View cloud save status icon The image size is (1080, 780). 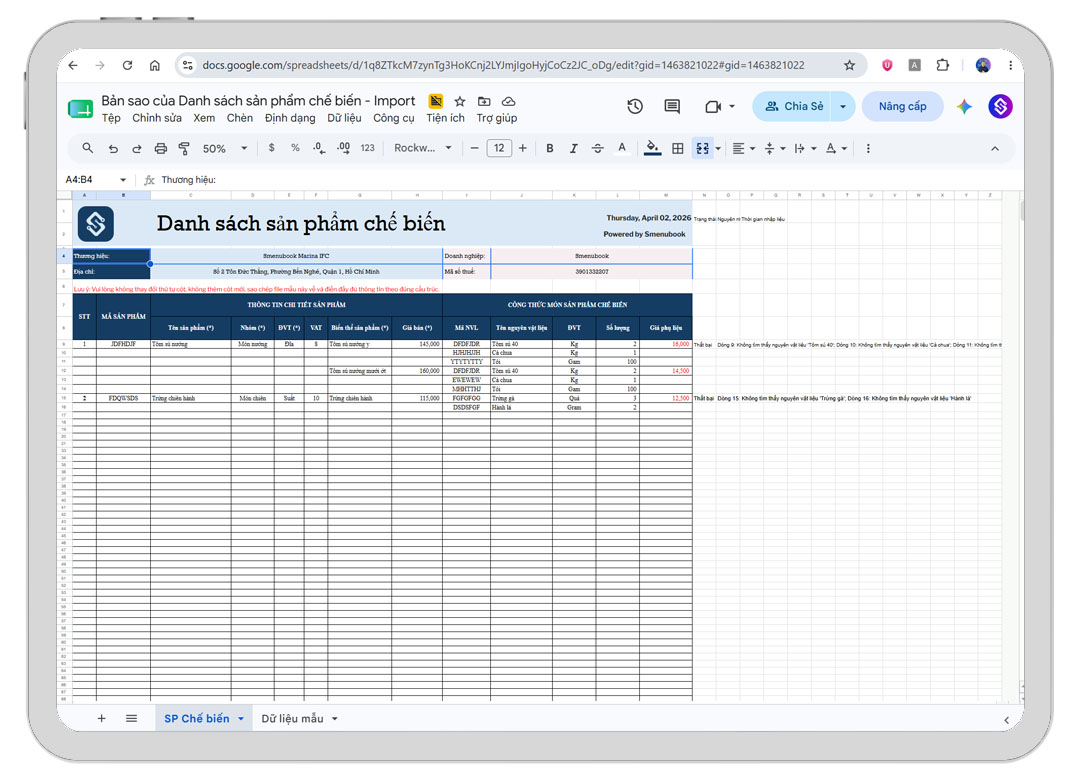(x=508, y=101)
